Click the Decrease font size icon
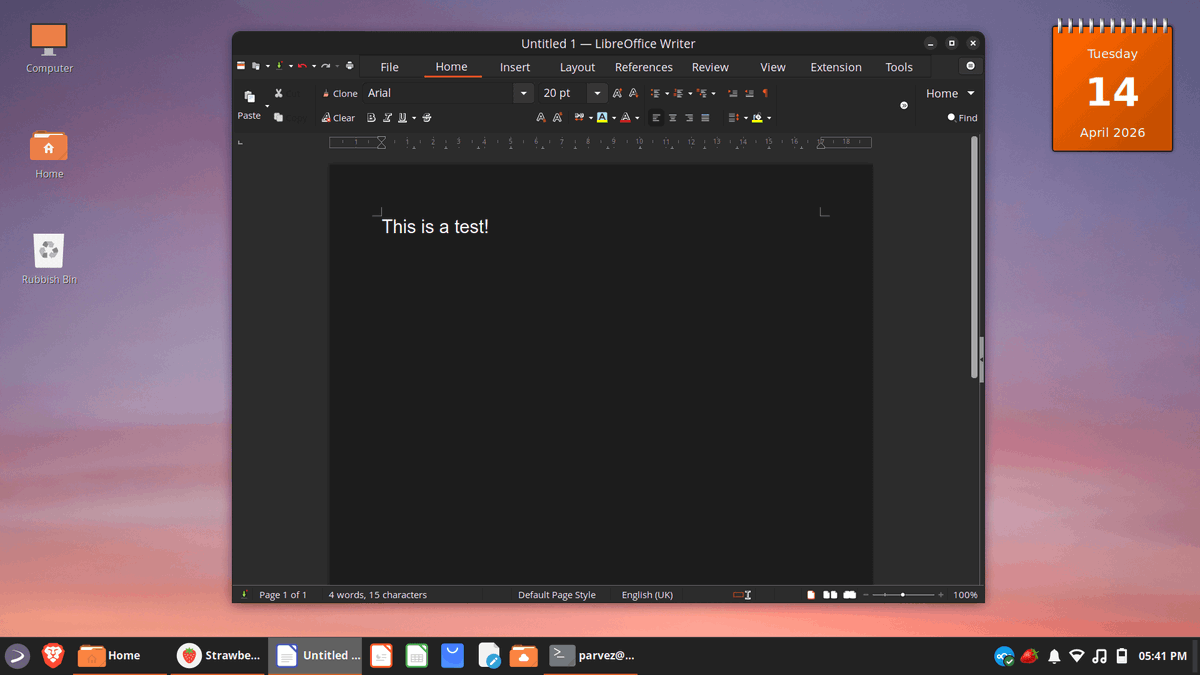1200x675 pixels. [633, 93]
